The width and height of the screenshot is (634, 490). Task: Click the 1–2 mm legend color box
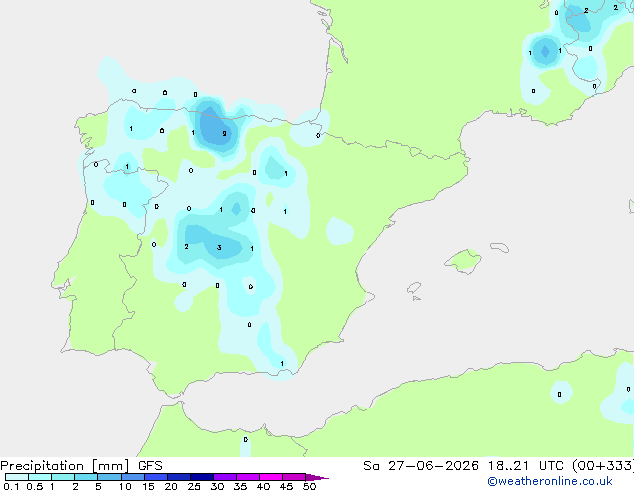coord(63,477)
